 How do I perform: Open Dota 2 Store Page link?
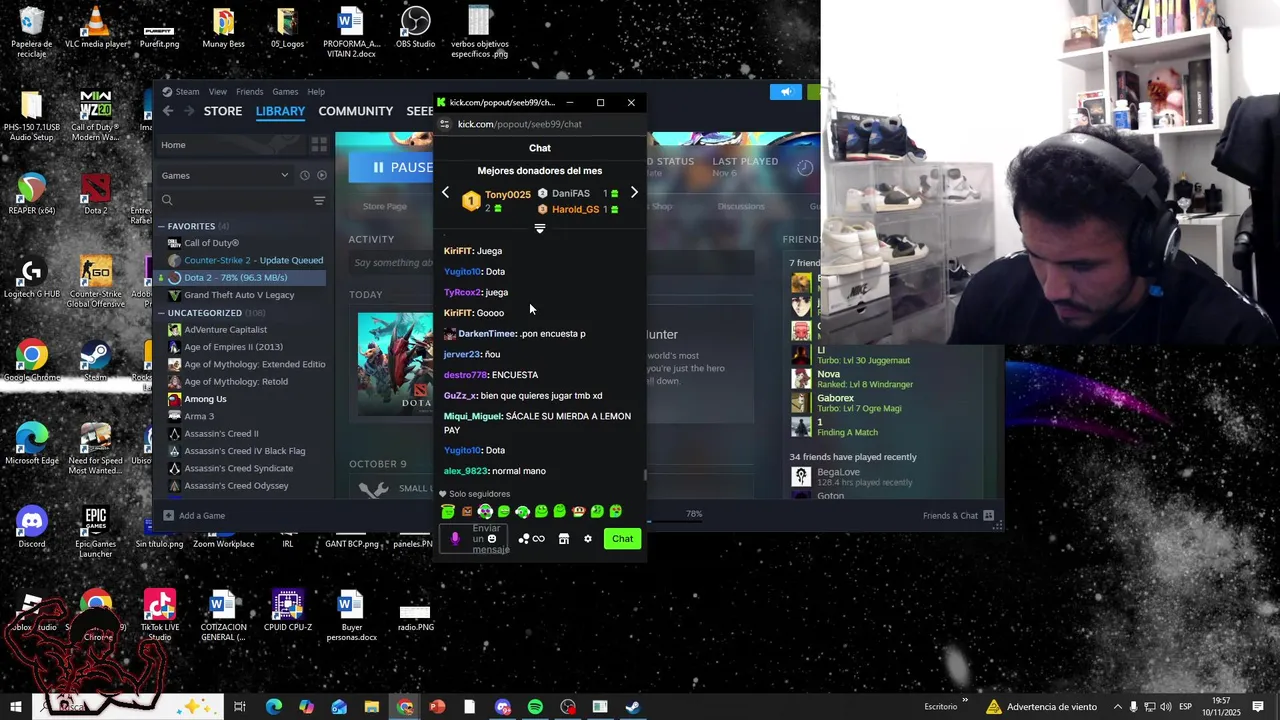point(384,206)
